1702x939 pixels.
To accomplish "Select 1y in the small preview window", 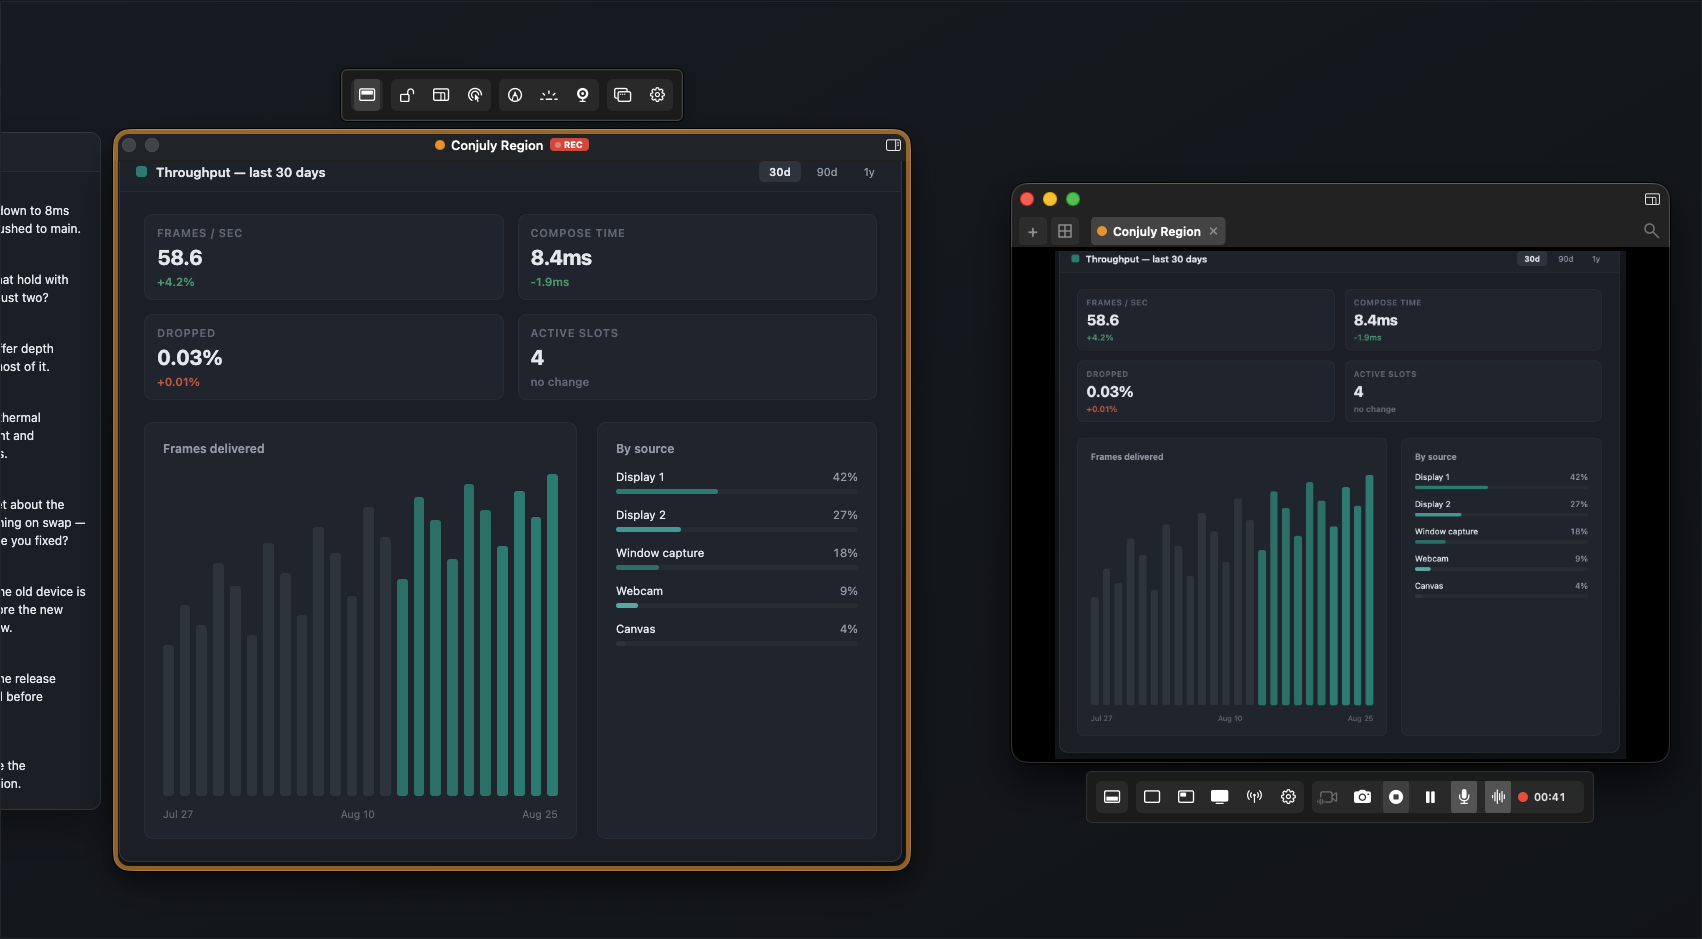I will point(1596,259).
